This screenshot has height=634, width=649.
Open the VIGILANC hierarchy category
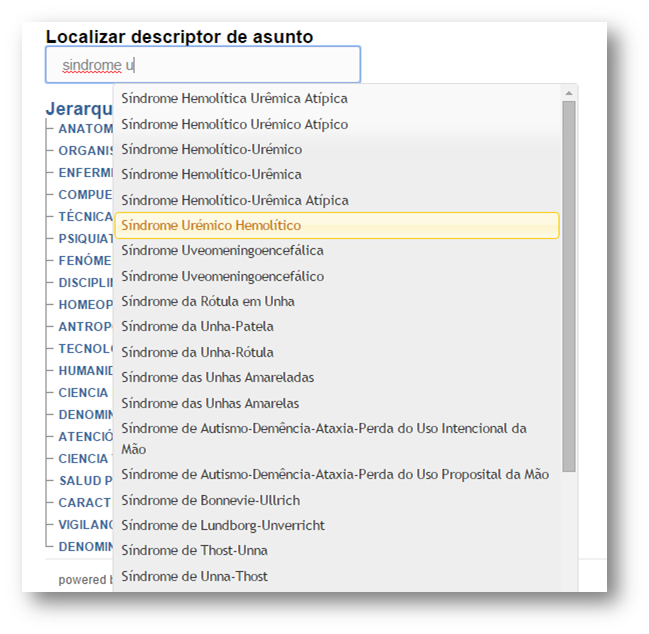pos(86,525)
